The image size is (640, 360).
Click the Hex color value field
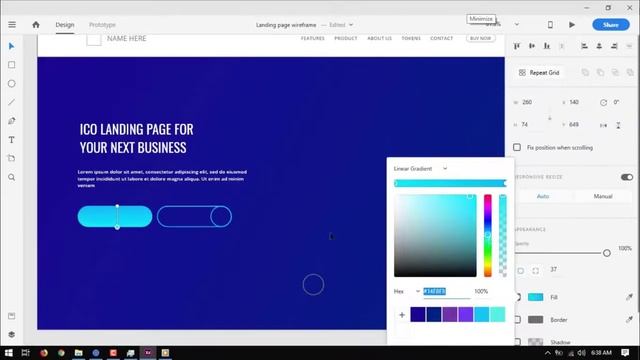click(447, 291)
